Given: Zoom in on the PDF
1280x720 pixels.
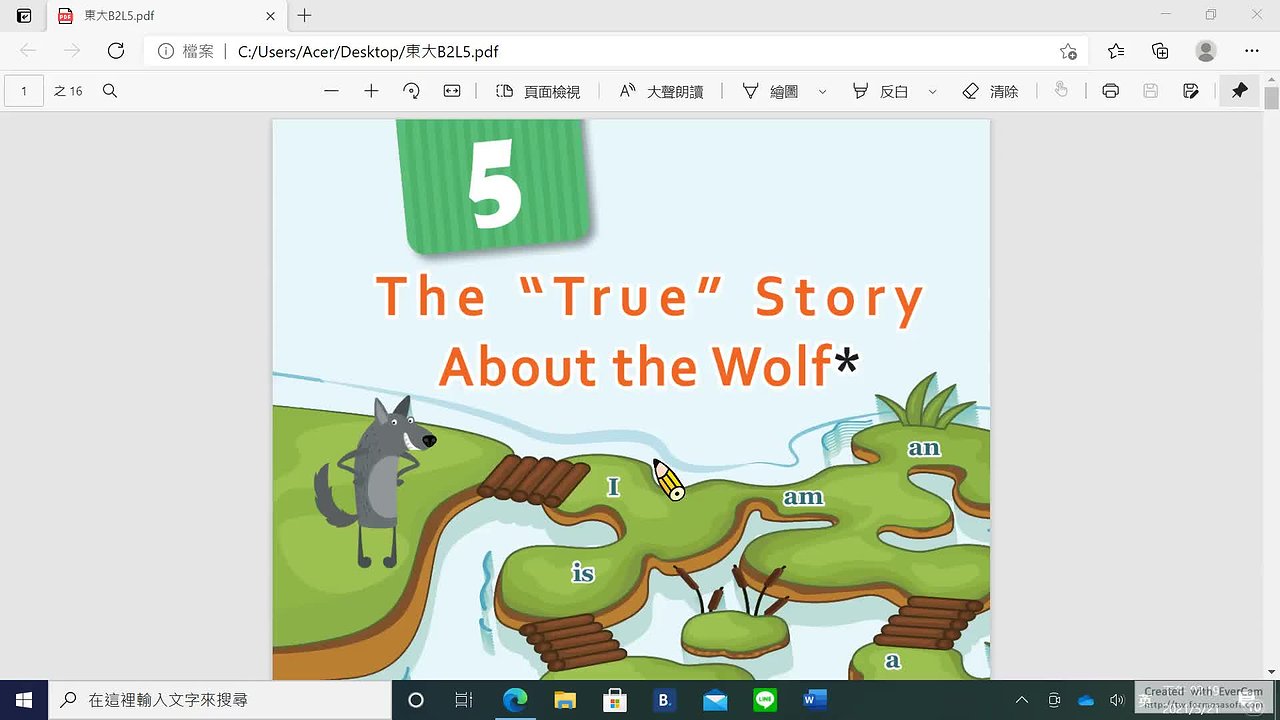Looking at the screenshot, I should point(371,91).
